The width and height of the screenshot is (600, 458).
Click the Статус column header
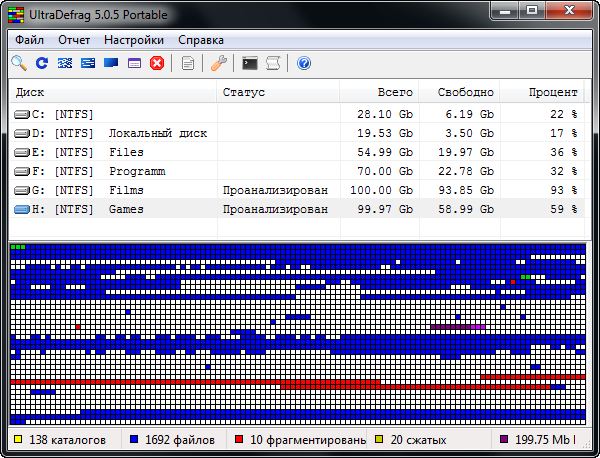click(245, 92)
